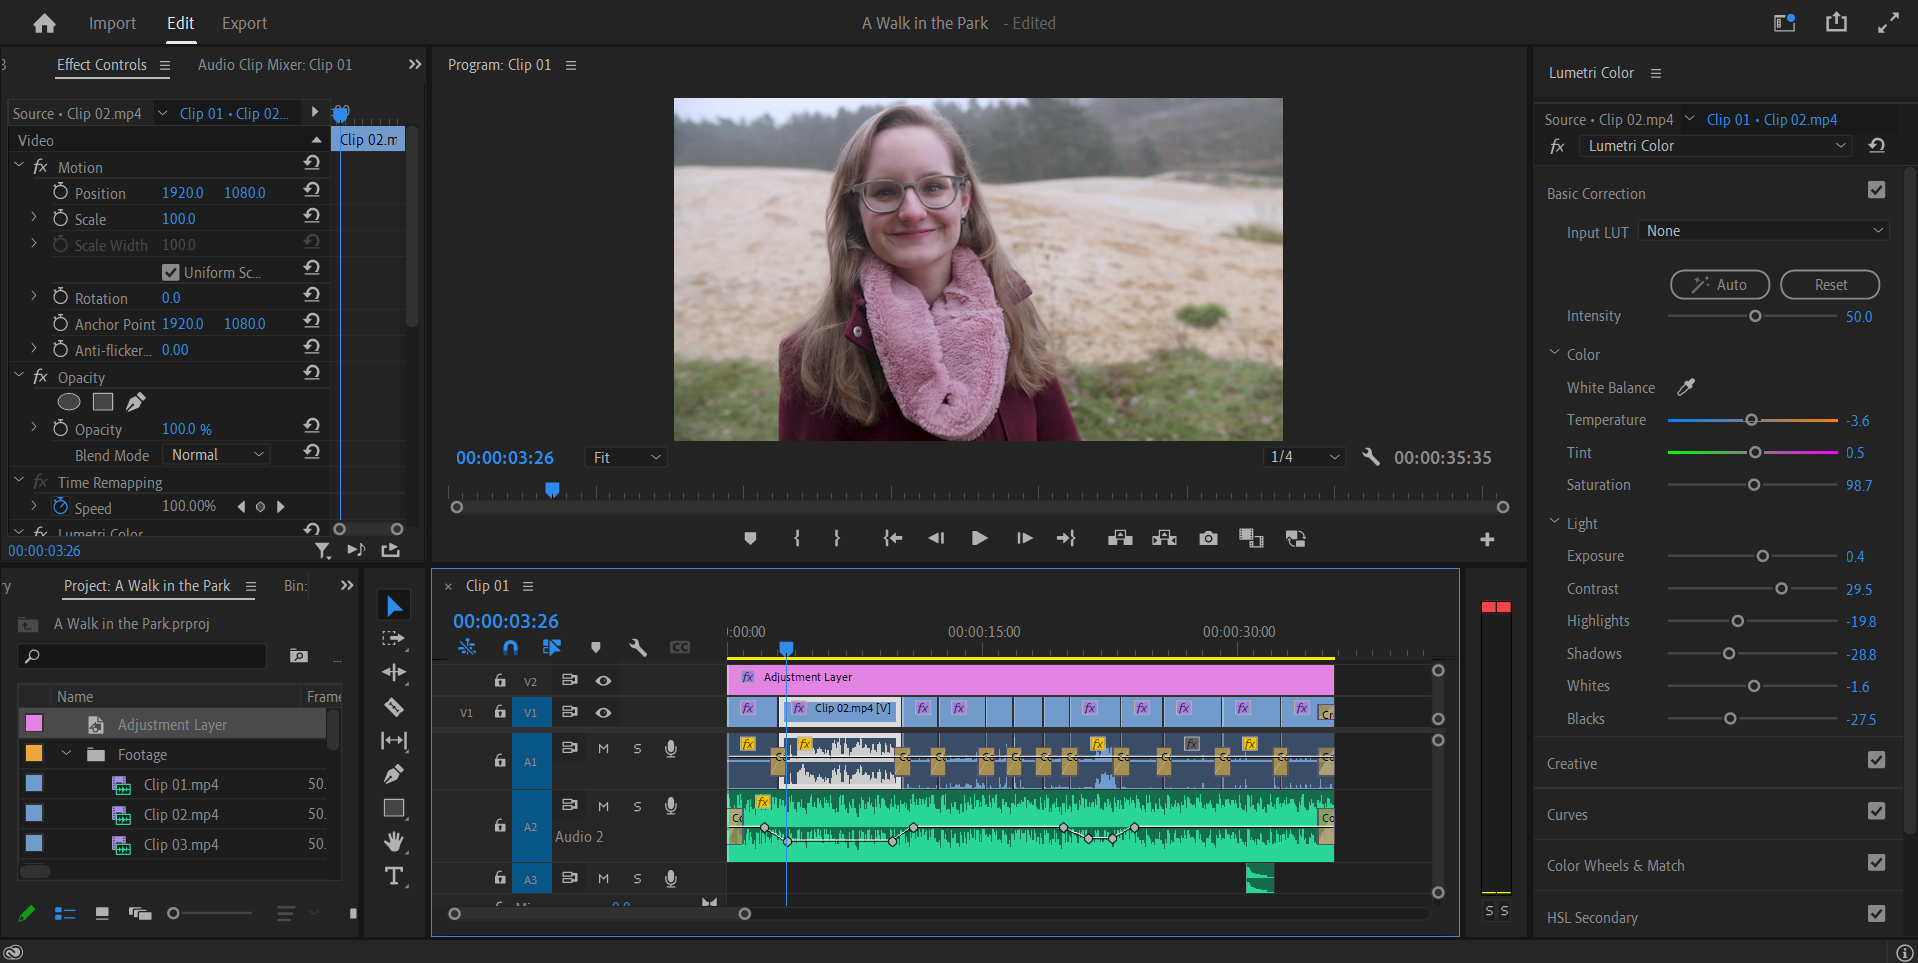
Task: Select the Rectangle tool
Action: tap(394, 808)
